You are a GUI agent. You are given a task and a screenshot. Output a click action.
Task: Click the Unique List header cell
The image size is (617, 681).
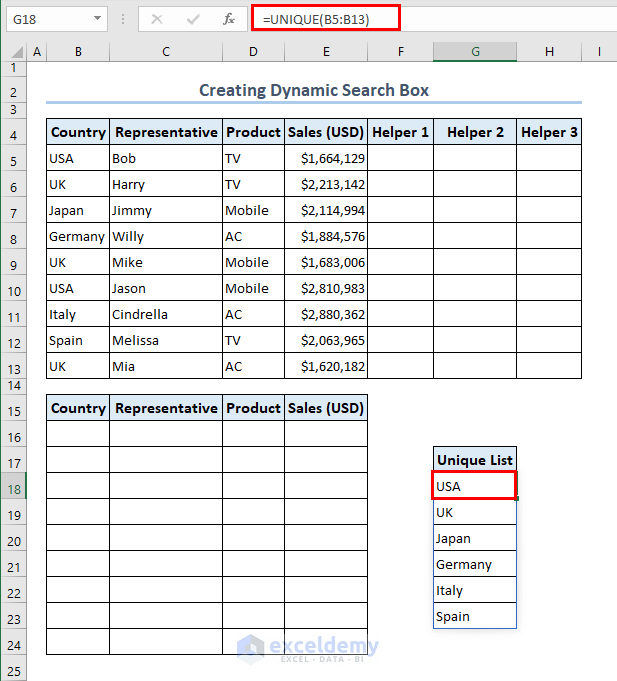(475, 460)
